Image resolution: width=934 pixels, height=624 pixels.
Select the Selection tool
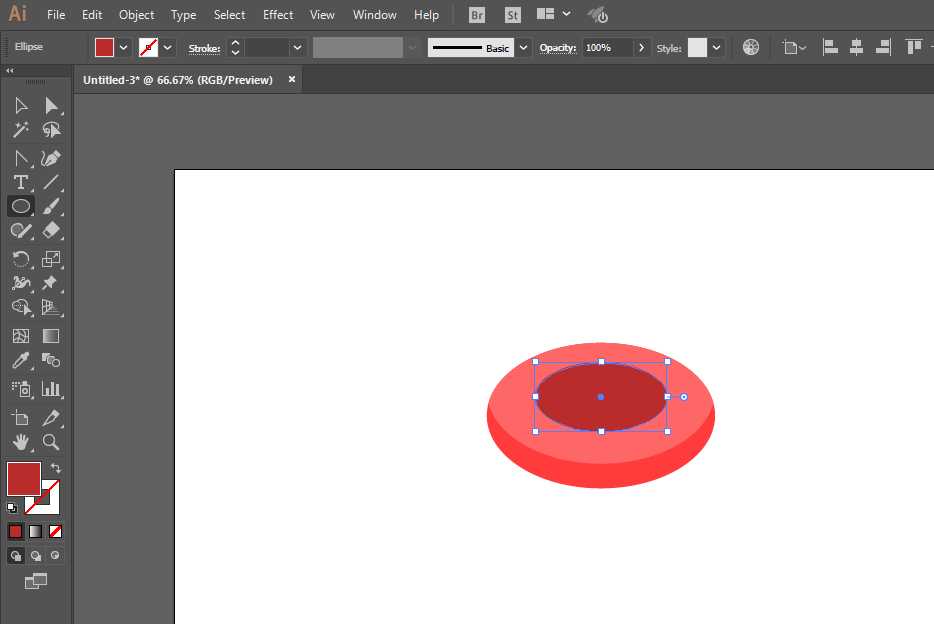point(22,105)
